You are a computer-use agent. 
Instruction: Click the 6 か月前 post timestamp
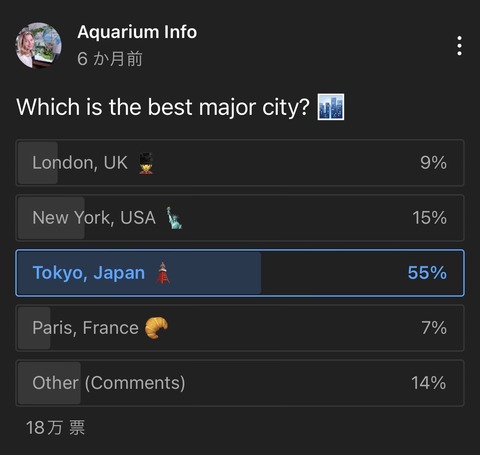click(x=110, y=59)
